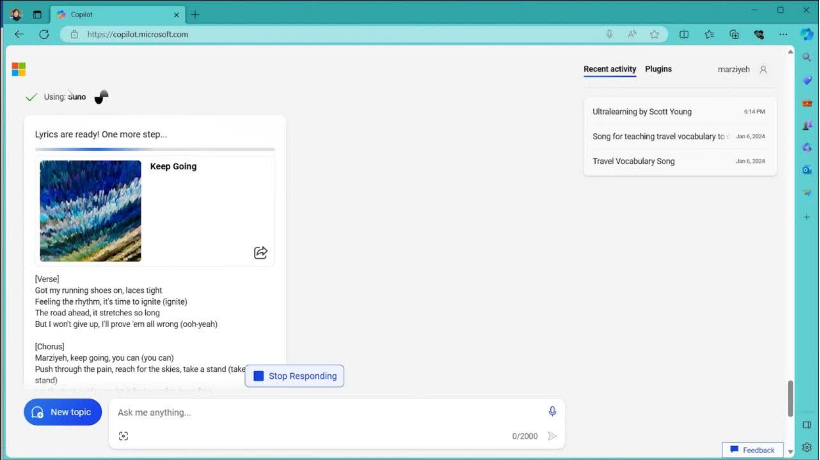Open sidebar search icon
Image resolution: width=820 pixels, height=460 pixels.
(807, 58)
